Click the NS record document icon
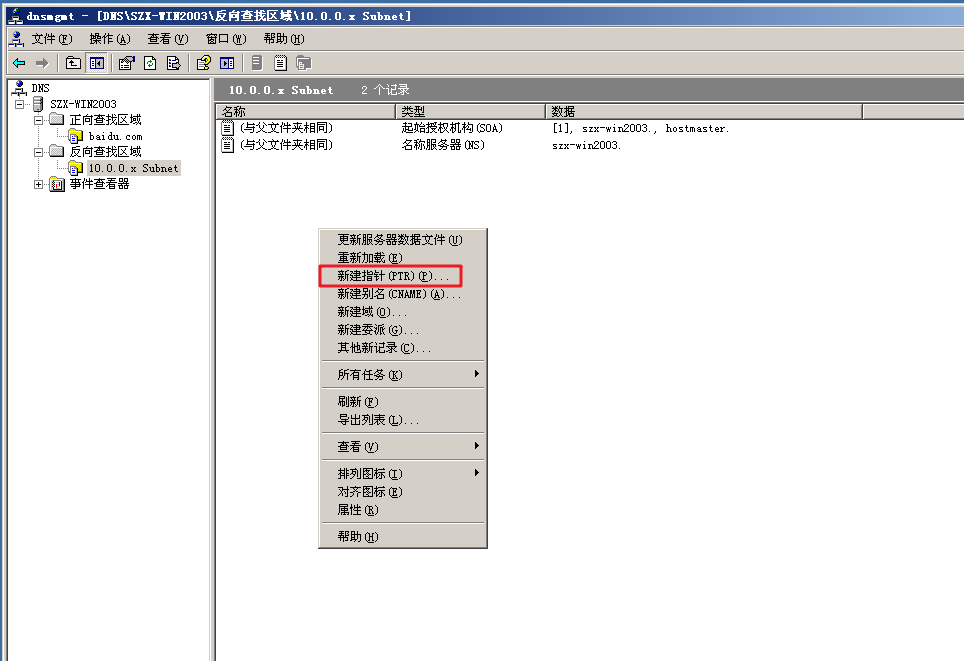Screen dimensions: 964x661 (227, 145)
